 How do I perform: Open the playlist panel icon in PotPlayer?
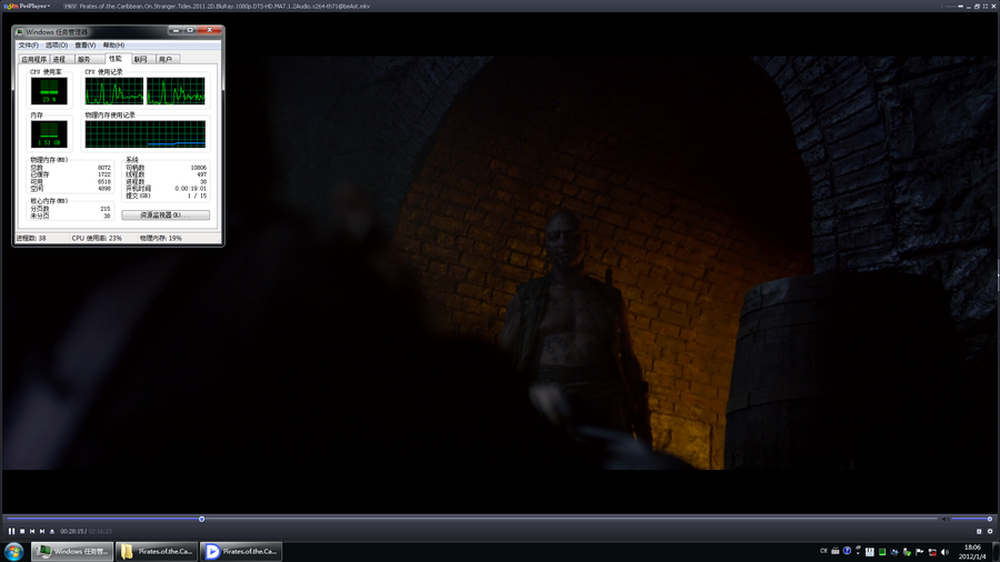[x=979, y=531]
